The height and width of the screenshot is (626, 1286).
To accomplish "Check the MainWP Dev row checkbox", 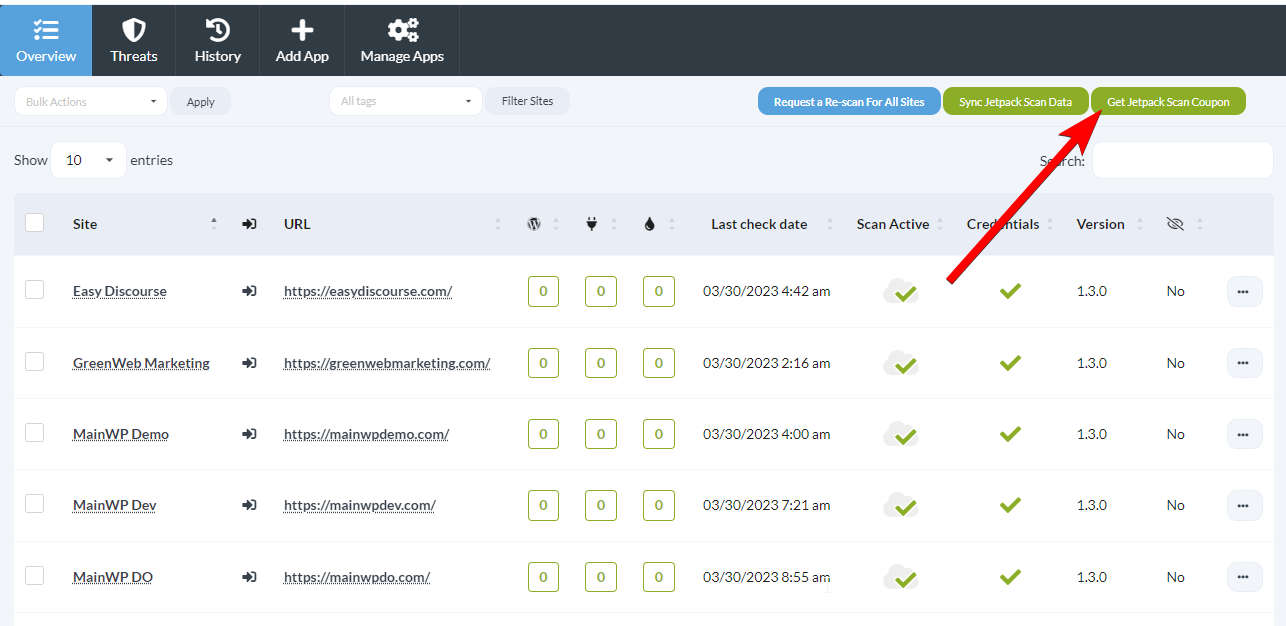I will pos(34,503).
